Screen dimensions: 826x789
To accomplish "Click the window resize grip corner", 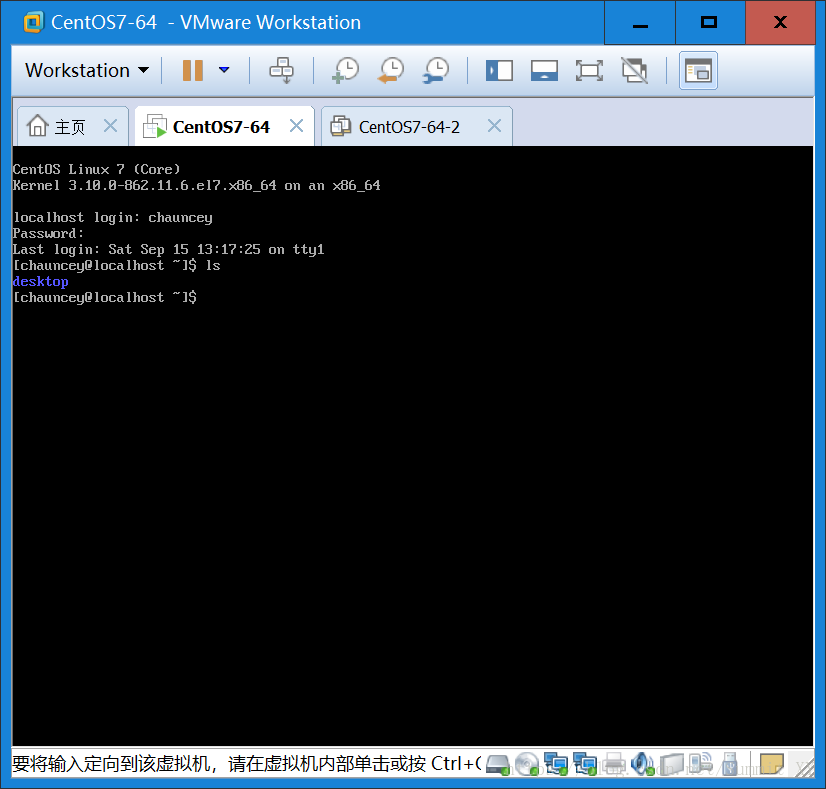I will (805, 768).
